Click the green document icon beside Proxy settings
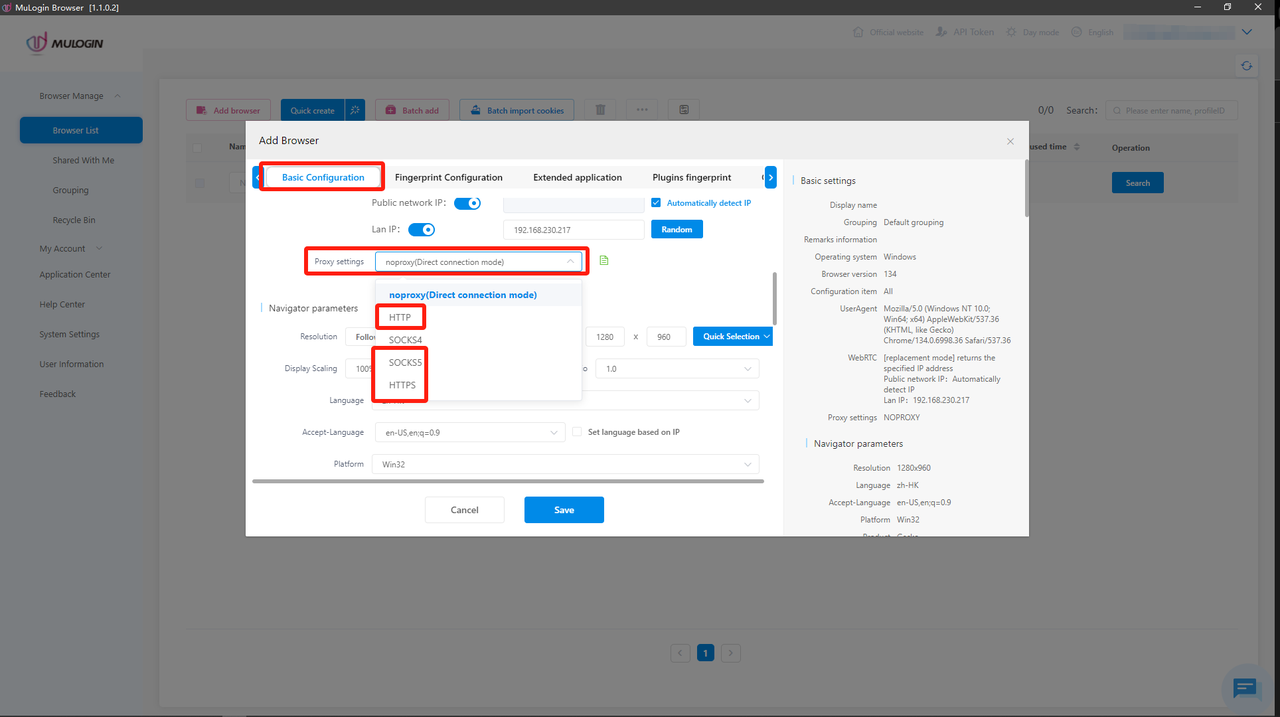The image size is (1280, 717). click(x=604, y=261)
